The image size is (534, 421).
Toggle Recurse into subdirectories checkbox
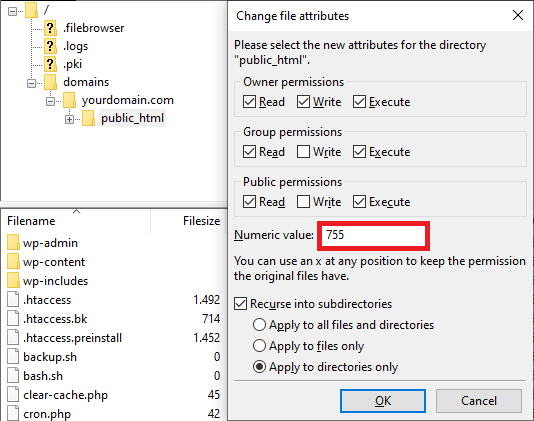coord(240,303)
